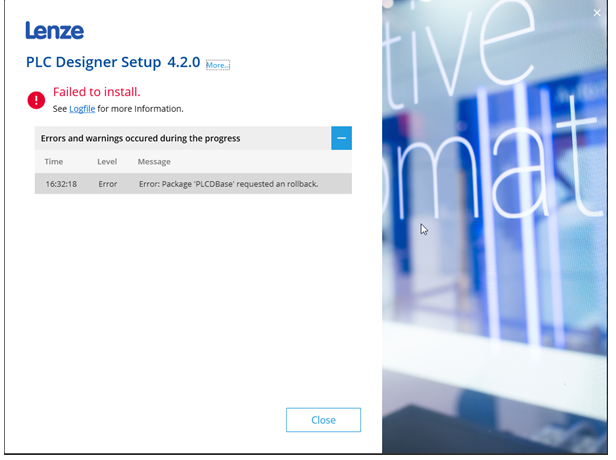Image resolution: width=616 pixels, height=460 pixels.
Task: Click the 'Failed to install.' text
Action: coord(97,92)
